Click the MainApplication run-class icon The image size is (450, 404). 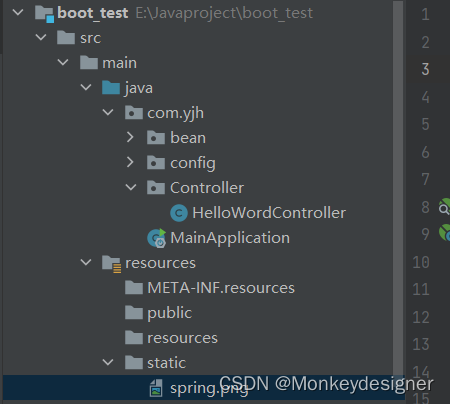(157, 238)
